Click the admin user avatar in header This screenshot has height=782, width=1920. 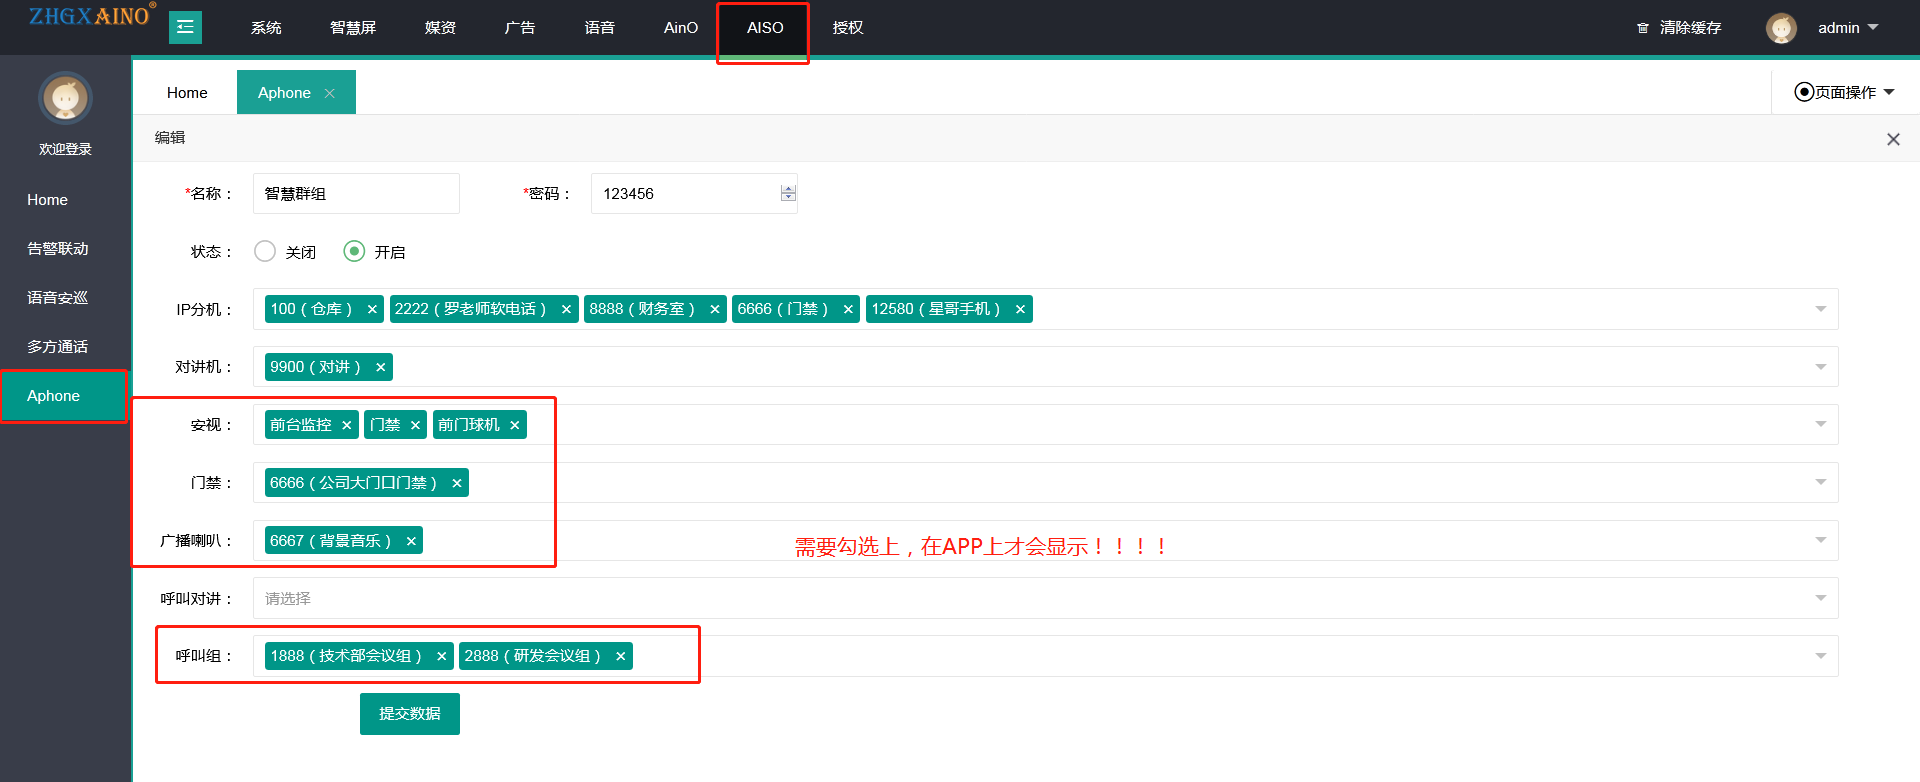tap(1780, 28)
